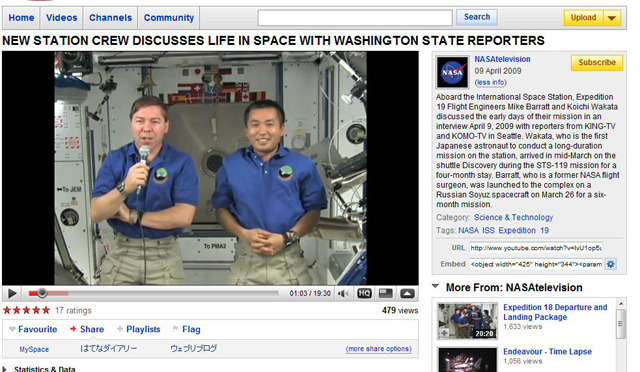Collapse description with less info link

[490, 82]
